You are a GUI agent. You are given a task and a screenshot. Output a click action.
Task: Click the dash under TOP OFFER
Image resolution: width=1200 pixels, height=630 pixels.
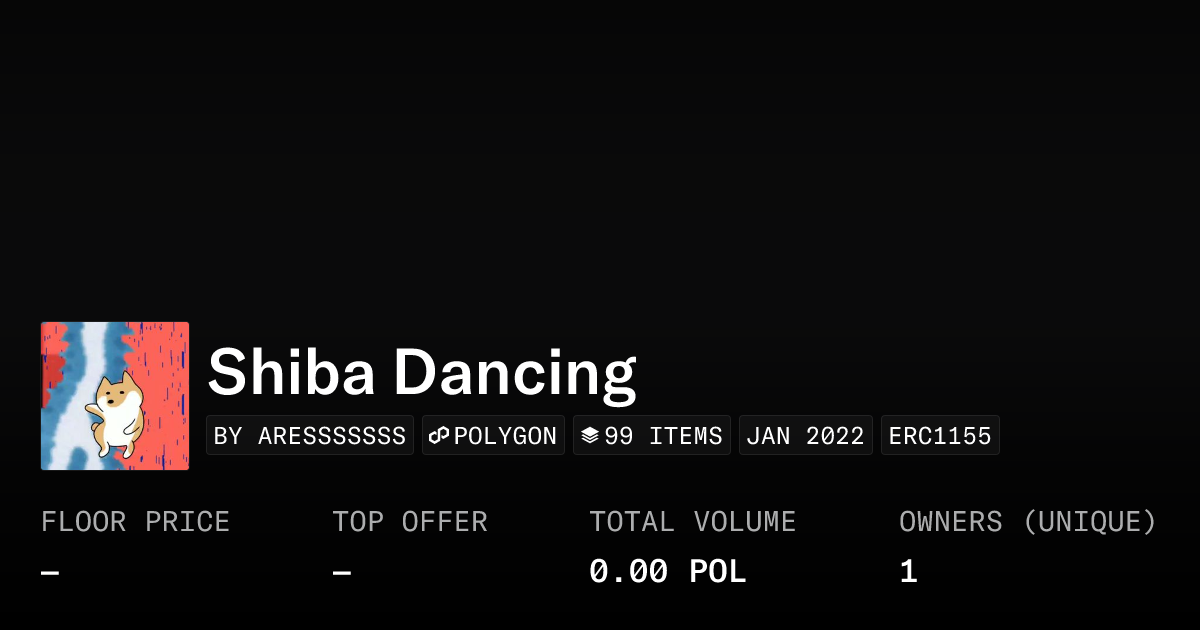[341, 573]
